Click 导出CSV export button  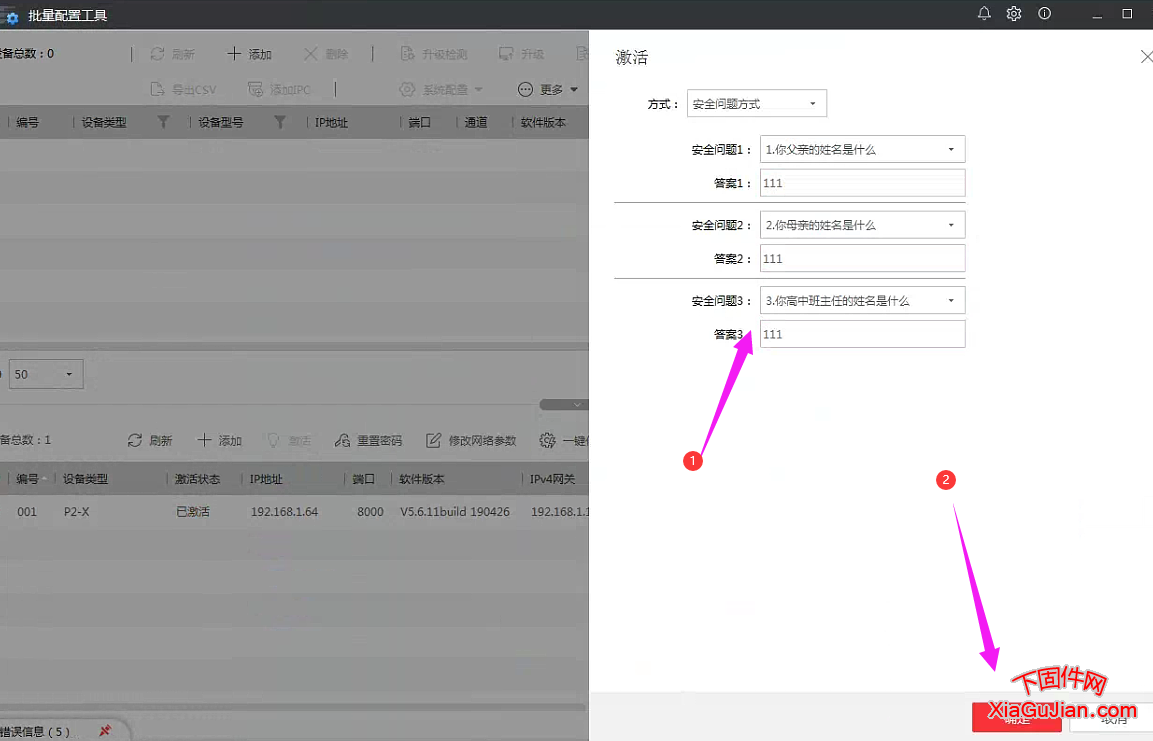pos(183,90)
